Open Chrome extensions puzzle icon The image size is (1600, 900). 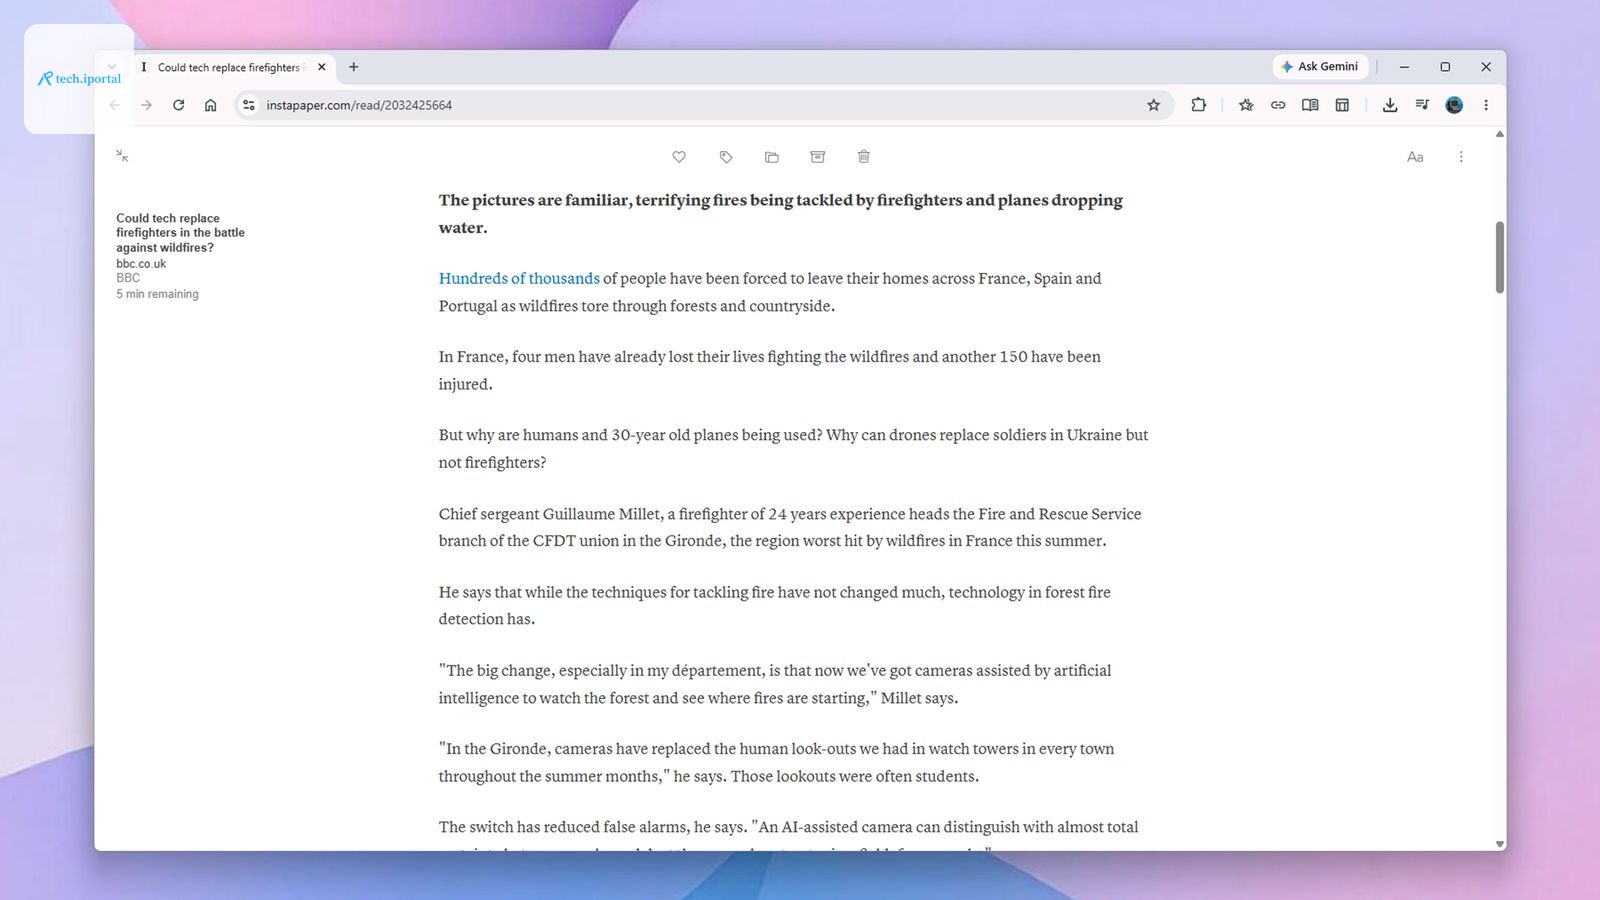1198,105
